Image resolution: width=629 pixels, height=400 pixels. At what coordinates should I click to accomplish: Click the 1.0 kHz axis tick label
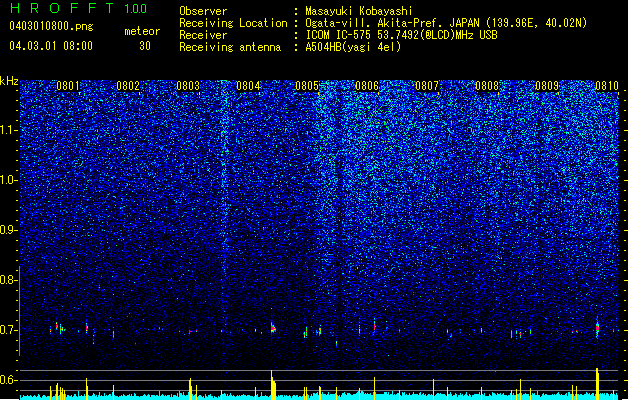point(9,180)
